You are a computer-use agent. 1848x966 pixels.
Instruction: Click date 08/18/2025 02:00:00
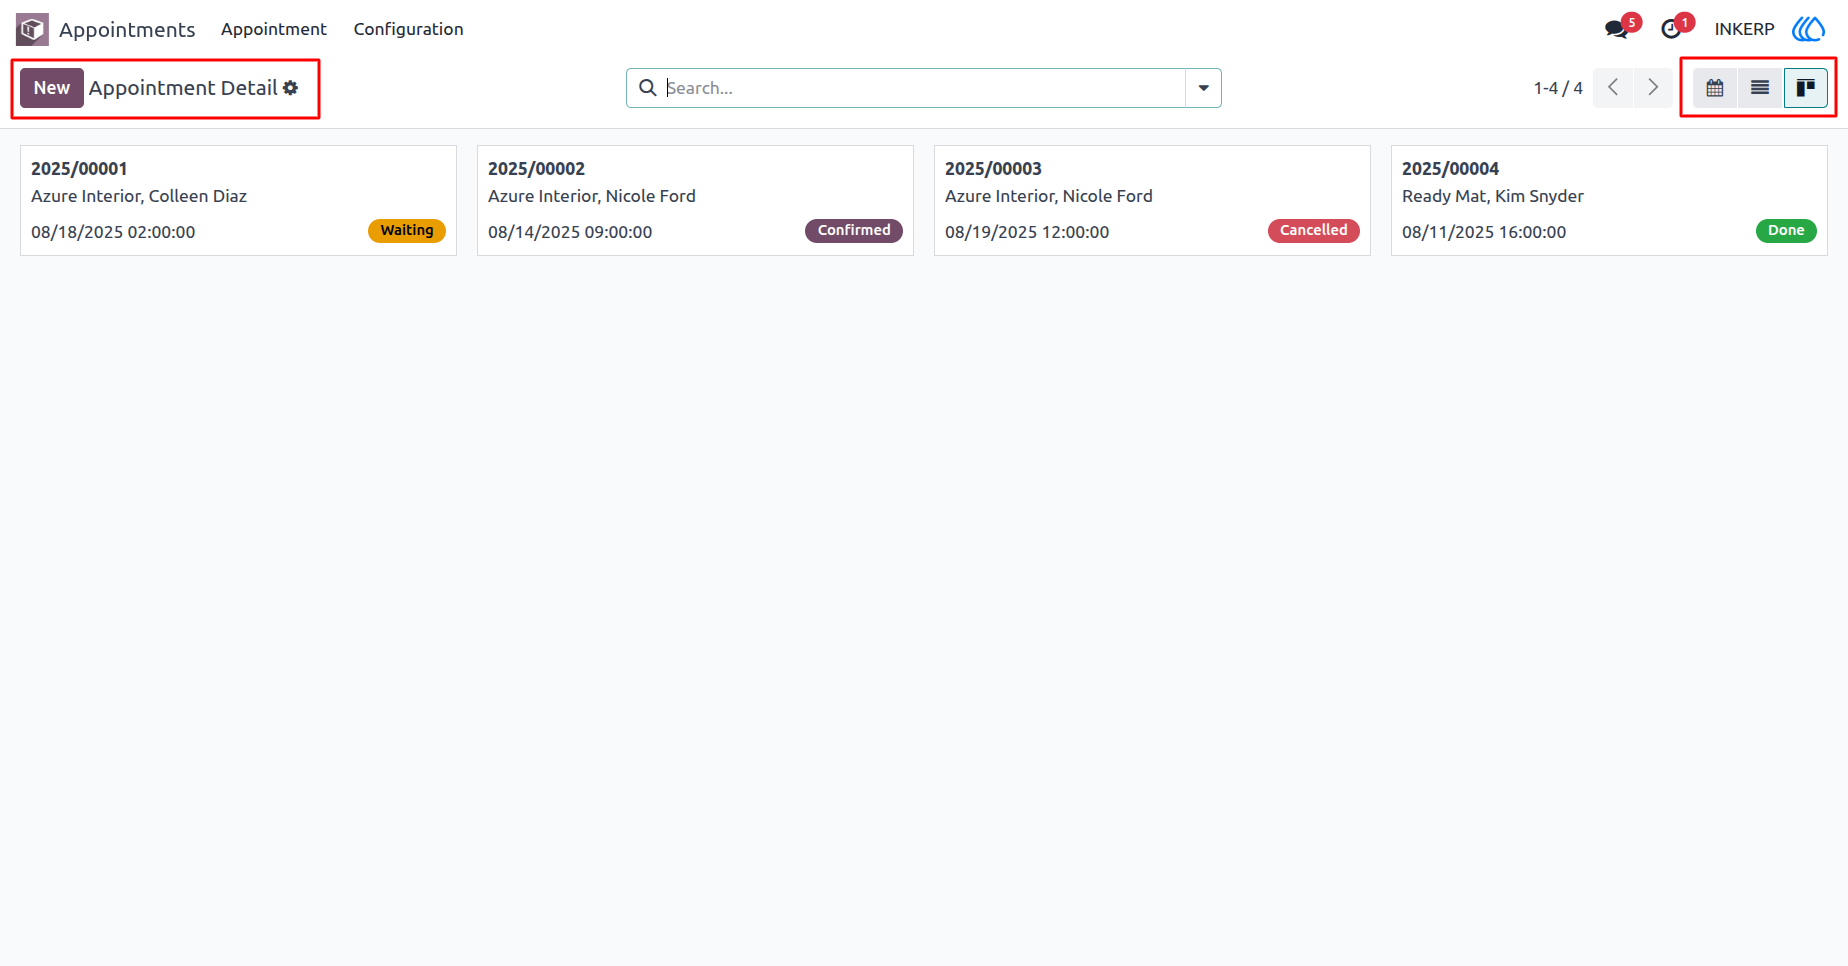113,232
